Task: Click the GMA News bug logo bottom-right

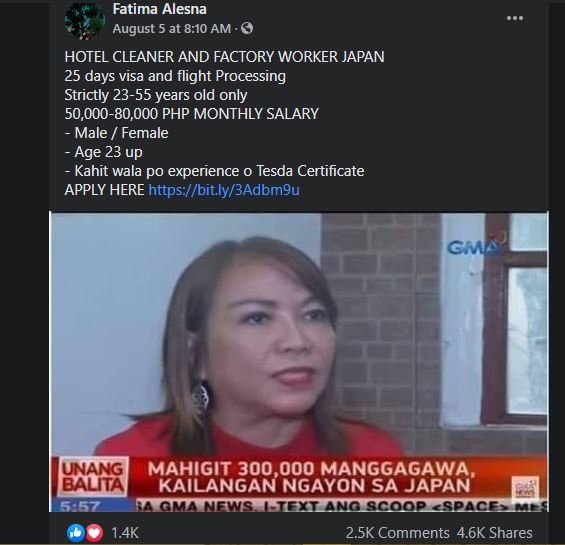Action: (x=525, y=488)
